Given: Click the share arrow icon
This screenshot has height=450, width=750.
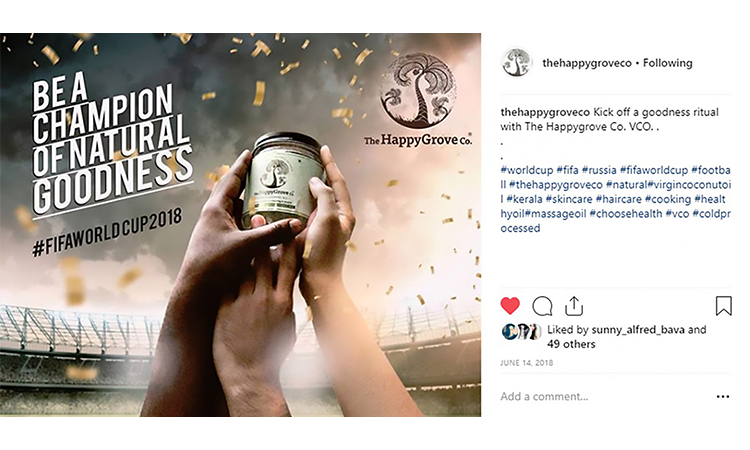Looking at the screenshot, I should tap(574, 306).
